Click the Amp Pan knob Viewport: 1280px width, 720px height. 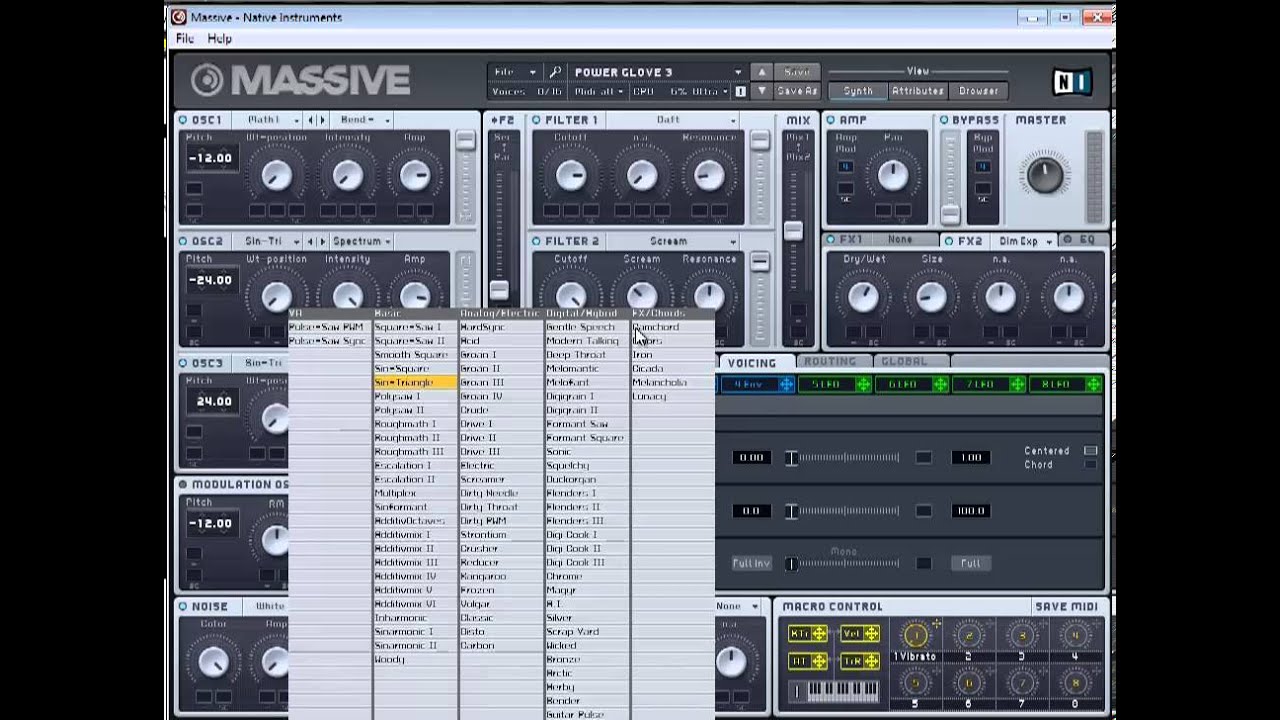(893, 176)
